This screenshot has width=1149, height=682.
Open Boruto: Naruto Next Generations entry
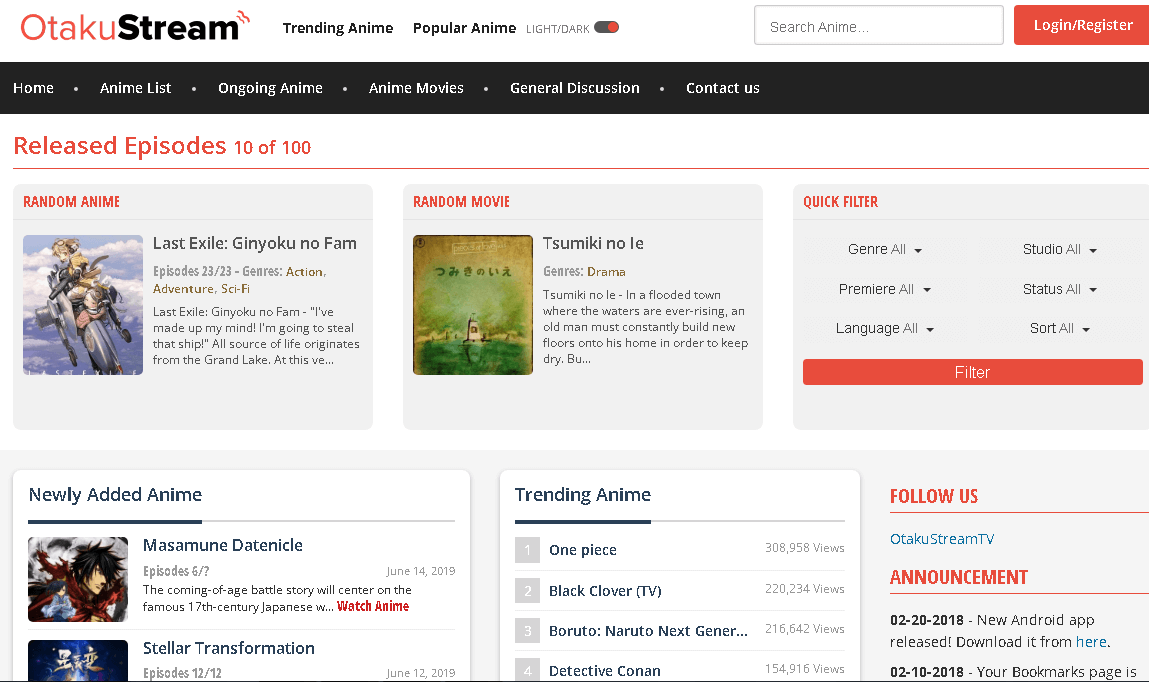[649, 631]
